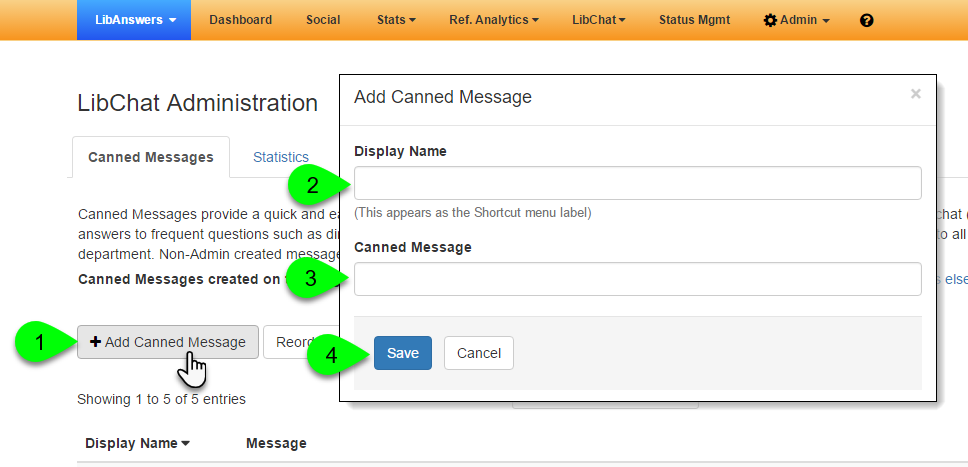This screenshot has height=467, width=968.
Task: Expand the LibChat menu
Action: tap(599, 20)
